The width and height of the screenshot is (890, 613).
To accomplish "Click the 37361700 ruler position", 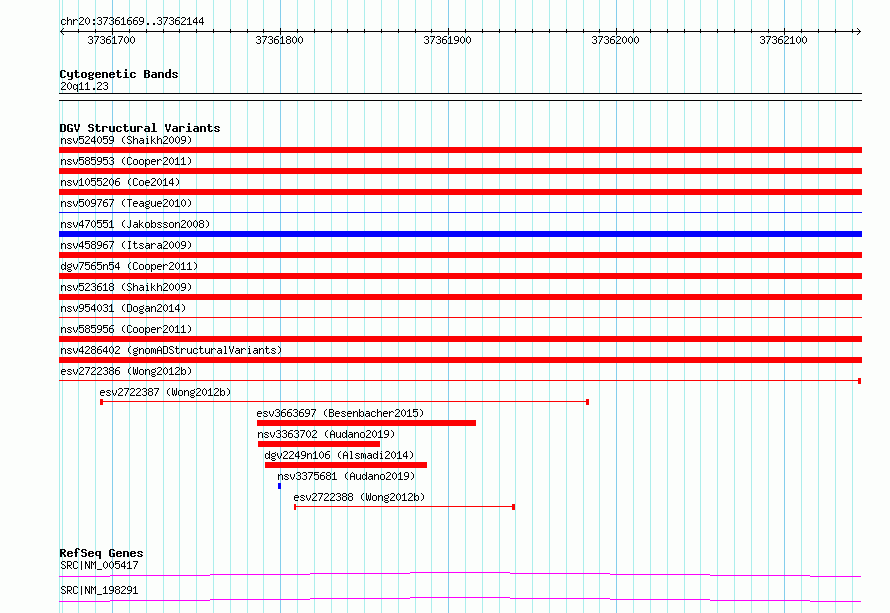I will (x=112, y=40).
